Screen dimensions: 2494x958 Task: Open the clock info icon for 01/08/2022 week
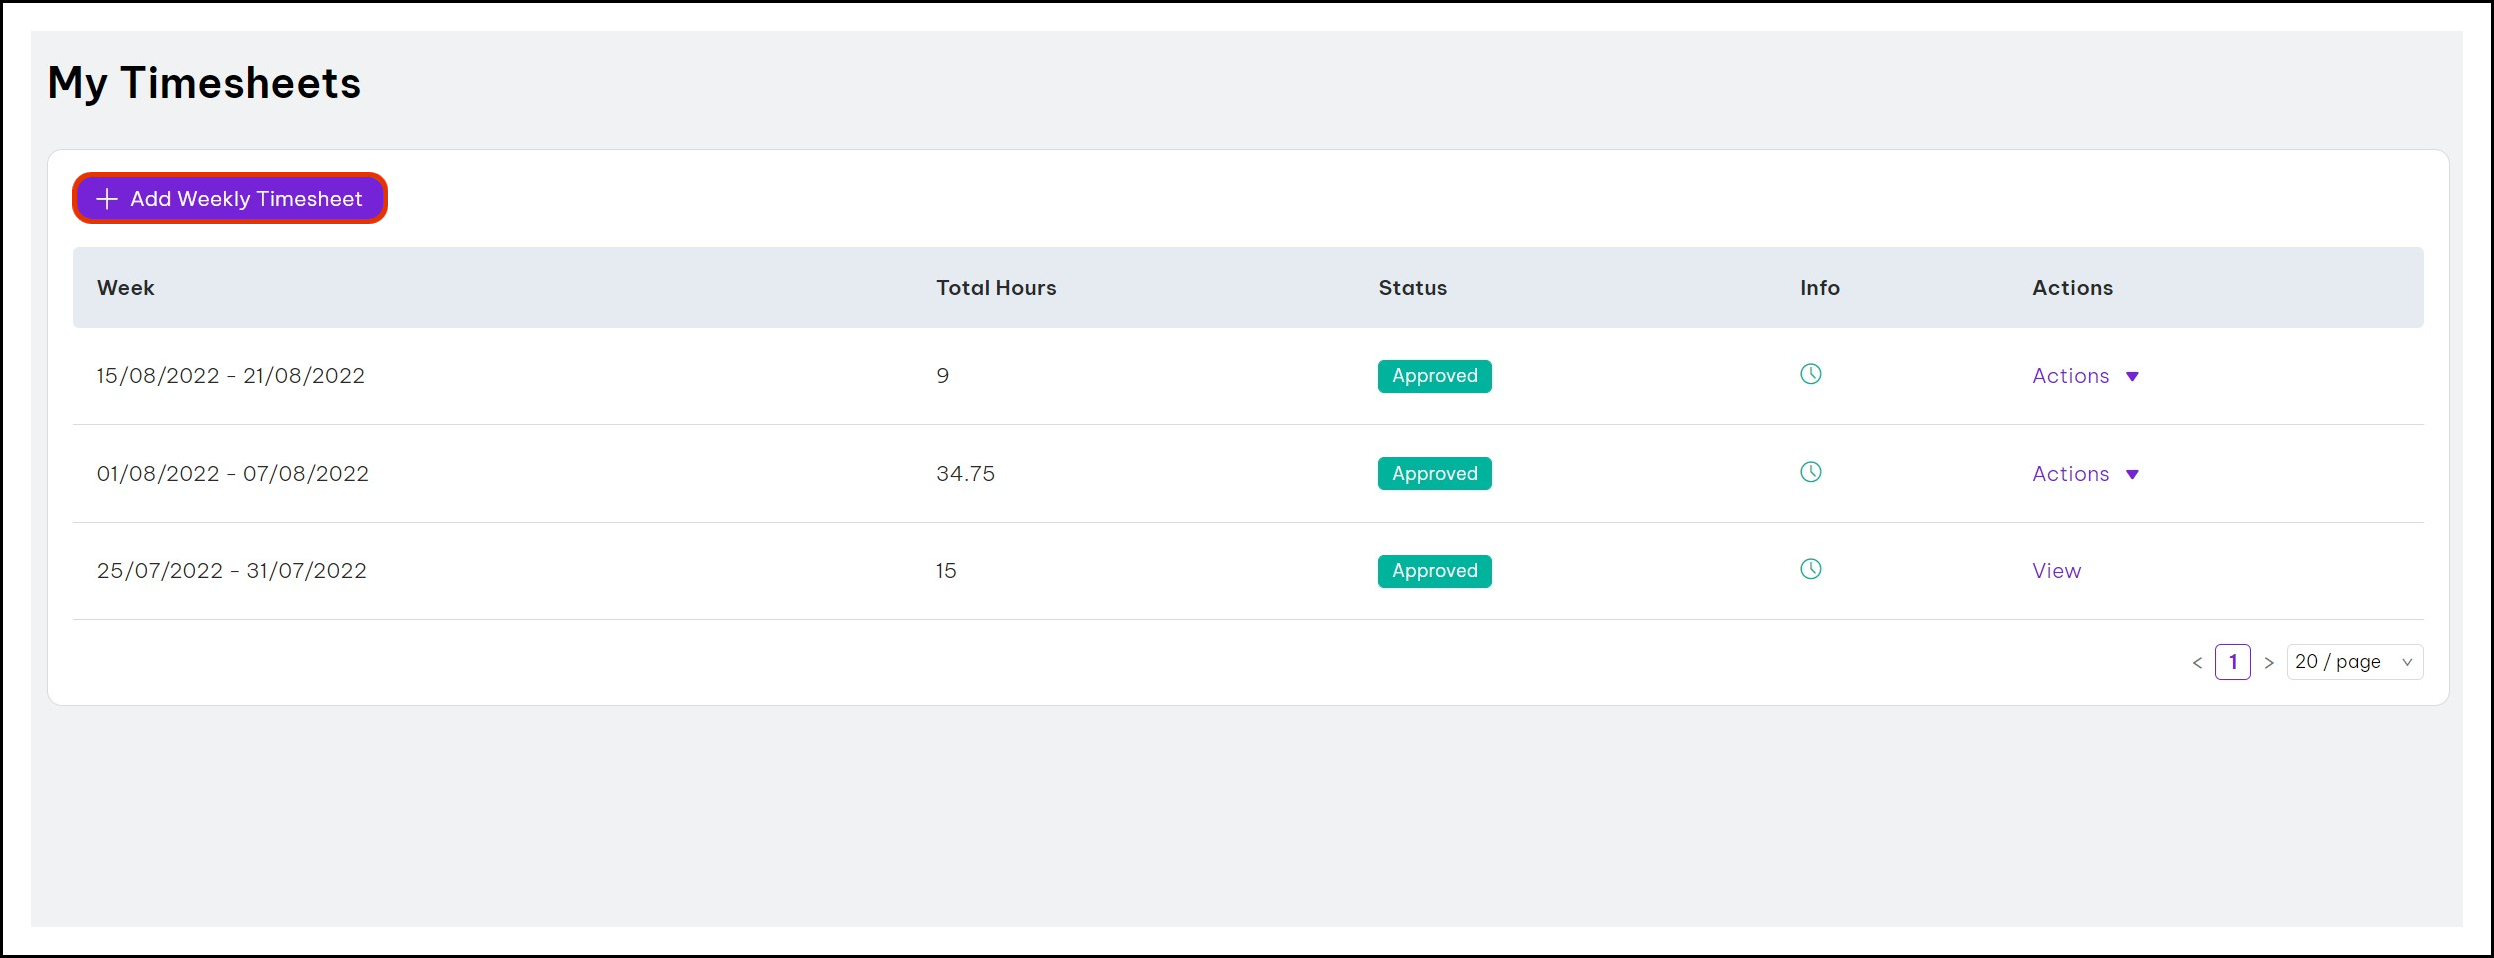pyautogui.click(x=1810, y=472)
